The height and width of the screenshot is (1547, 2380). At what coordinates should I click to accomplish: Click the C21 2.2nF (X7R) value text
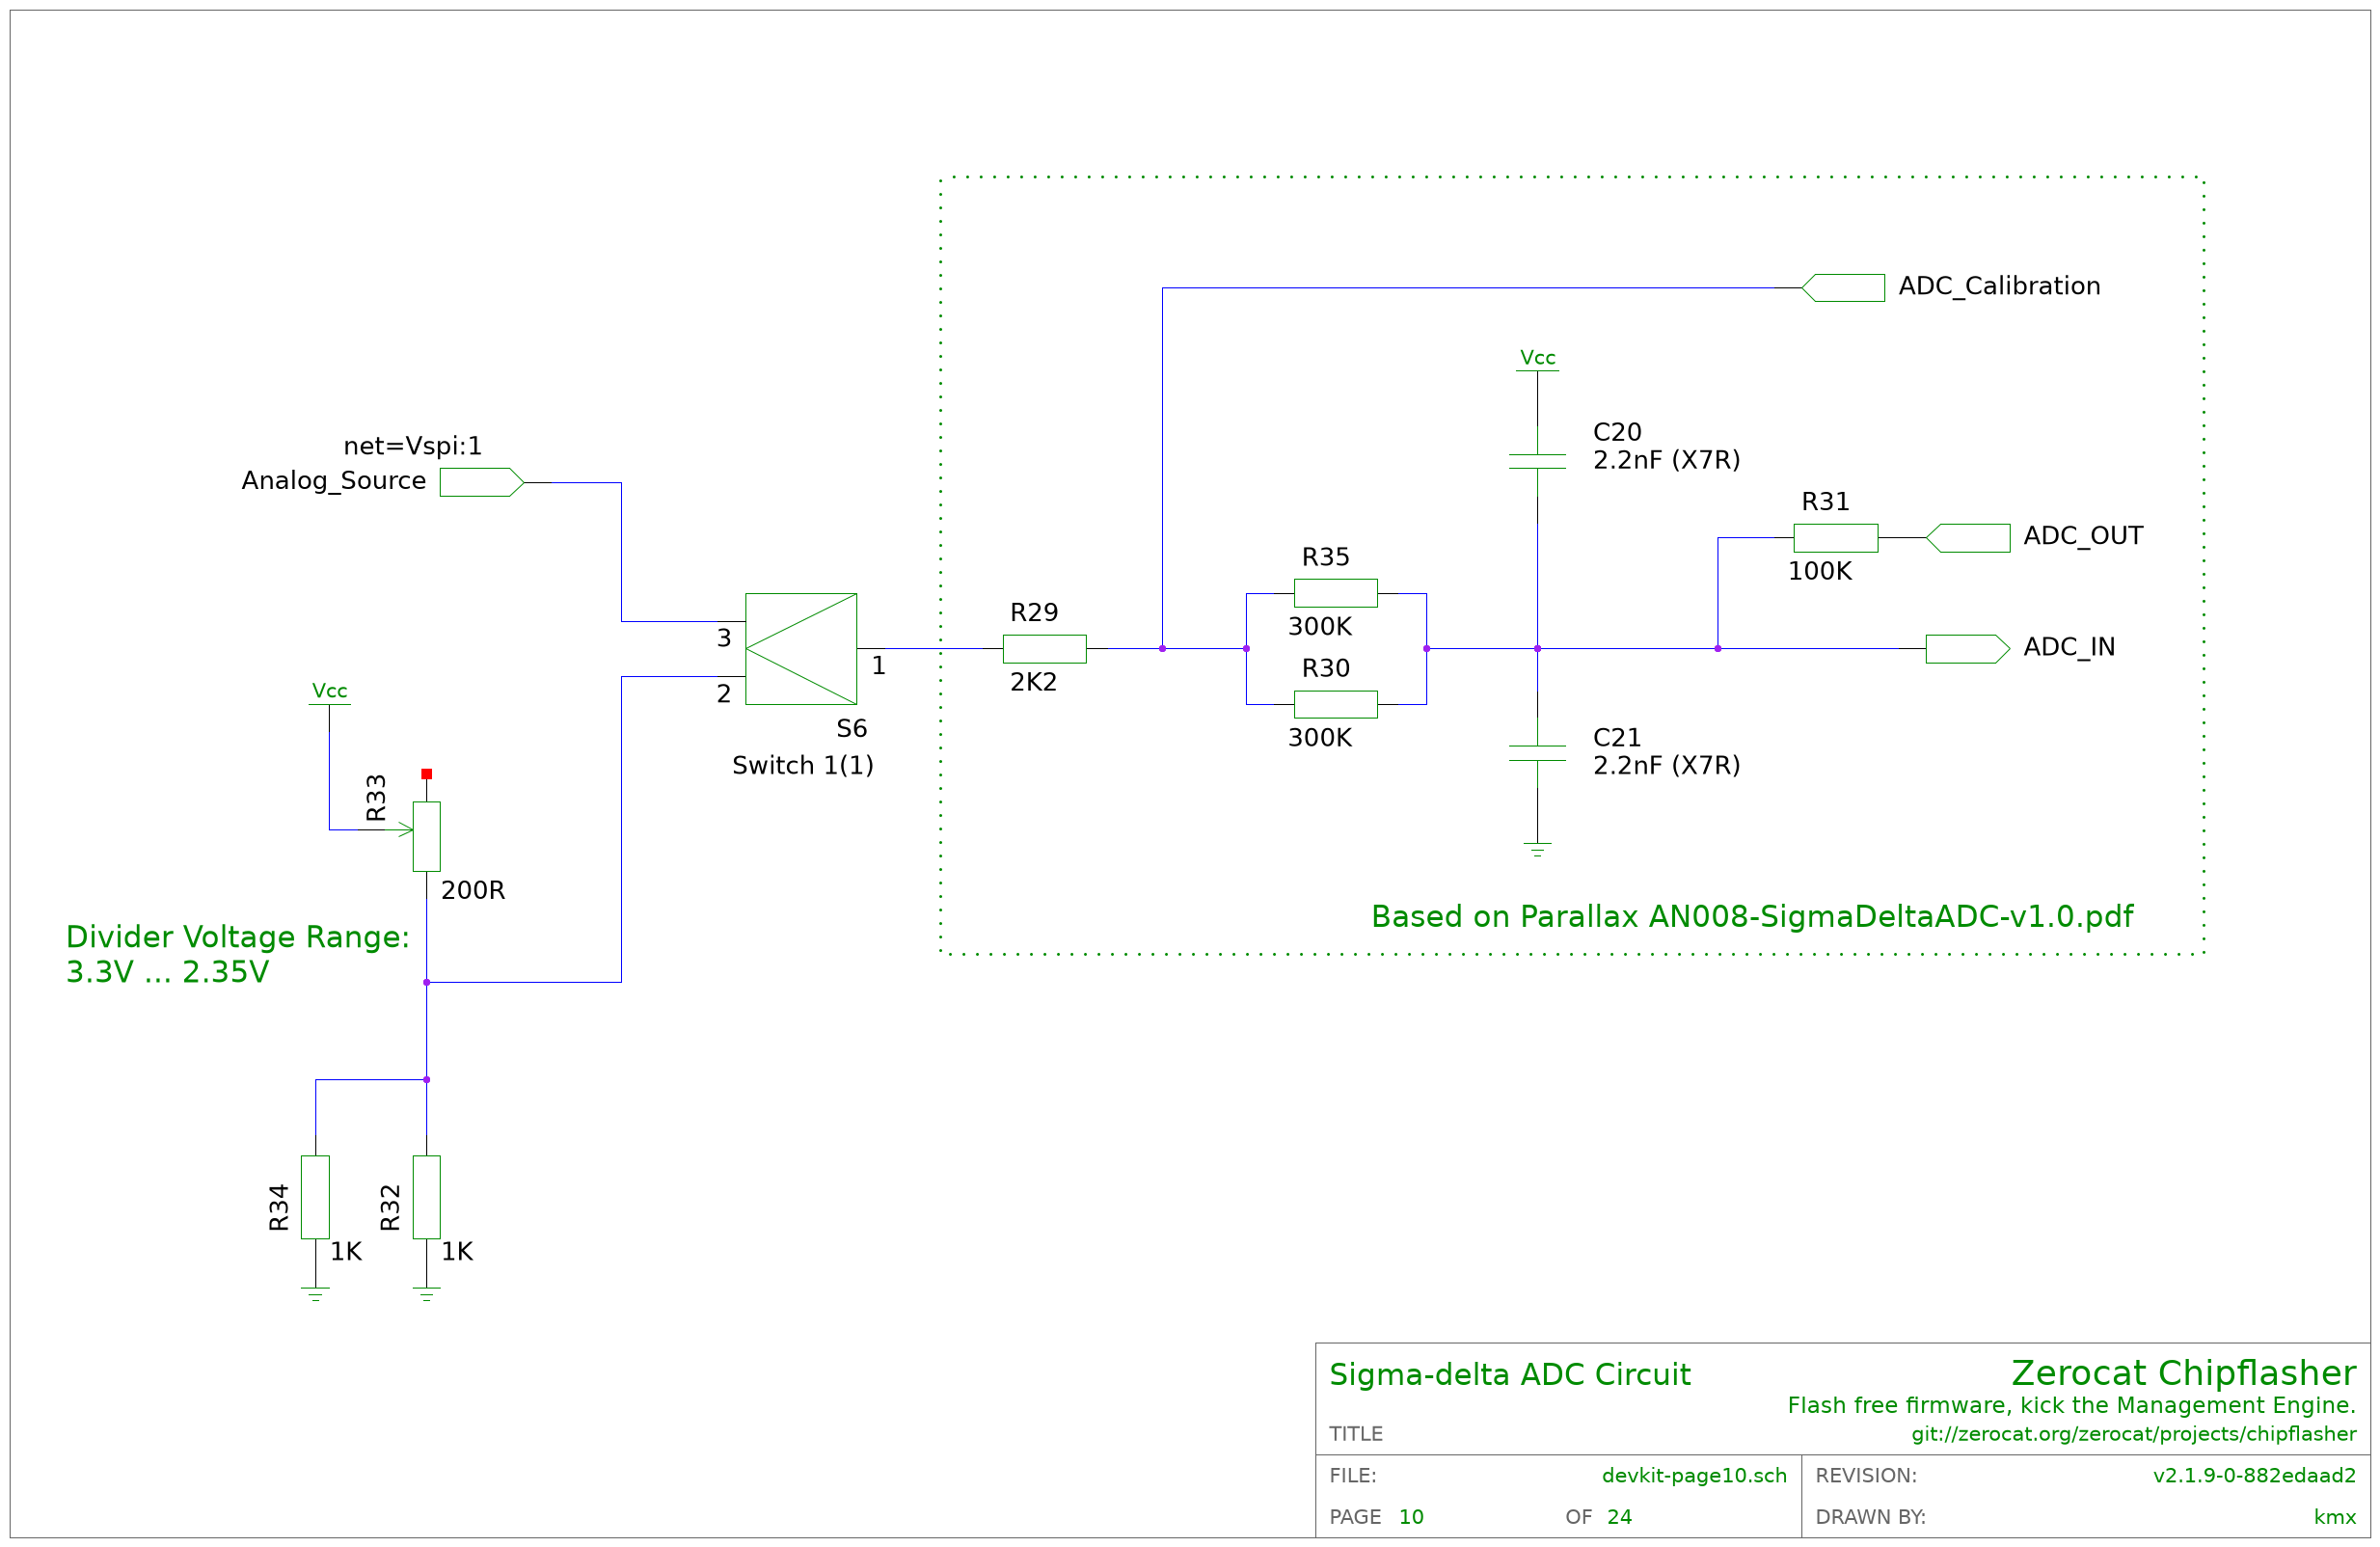[x=1666, y=765]
